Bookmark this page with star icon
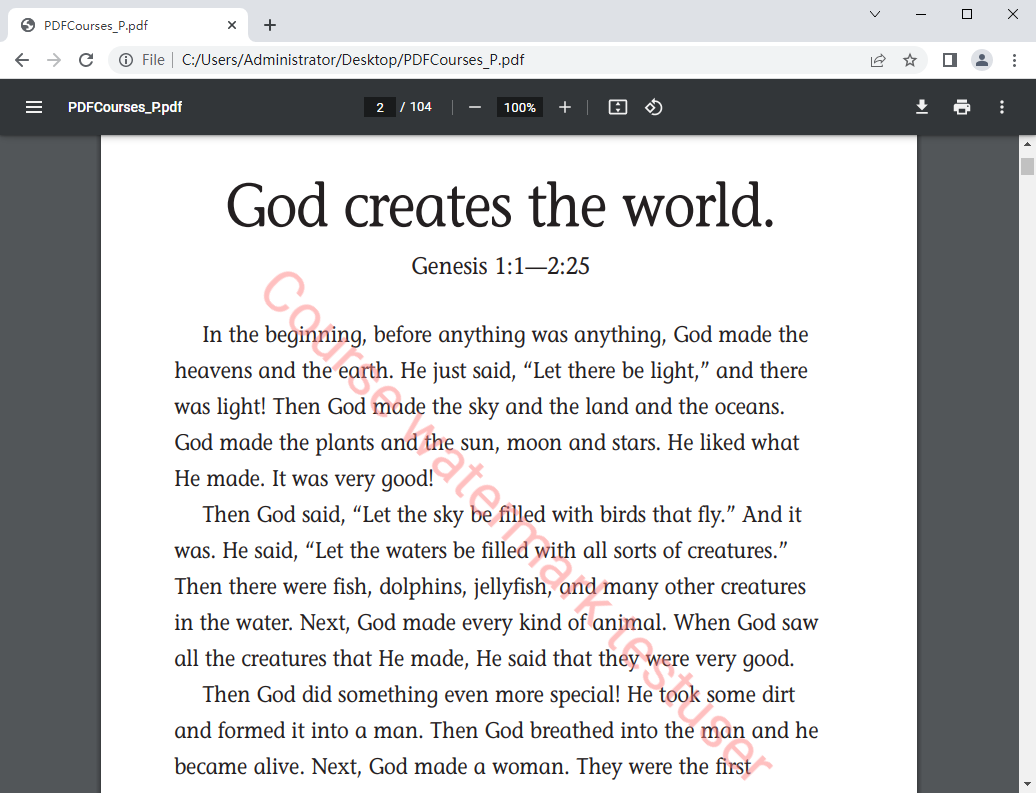The width and height of the screenshot is (1036, 793). [x=910, y=60]
